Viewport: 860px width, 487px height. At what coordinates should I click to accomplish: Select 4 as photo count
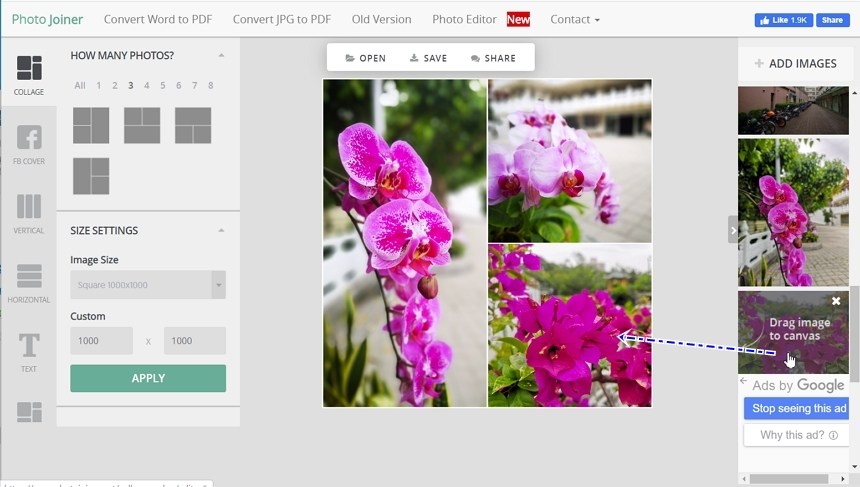tap(147, 86)
